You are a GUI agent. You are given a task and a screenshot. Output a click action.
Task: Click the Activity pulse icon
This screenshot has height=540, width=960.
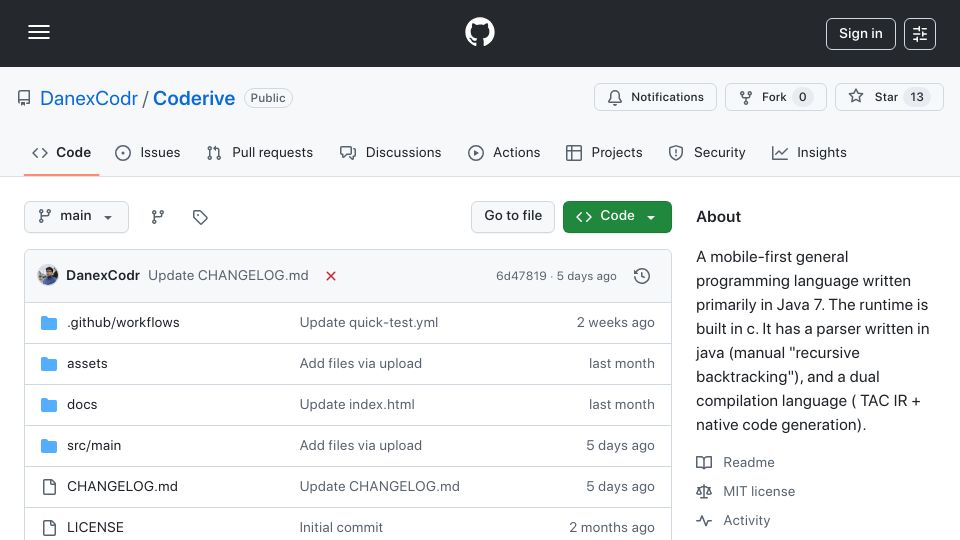click(x=704, y=520)
